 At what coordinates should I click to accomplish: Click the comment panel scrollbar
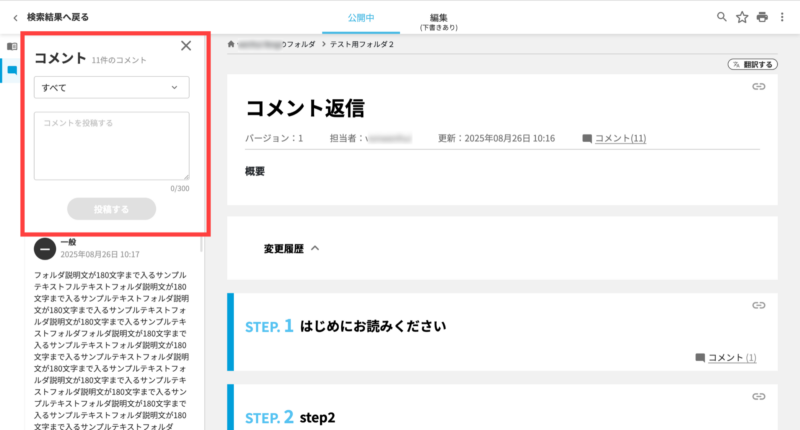[201, 244]
